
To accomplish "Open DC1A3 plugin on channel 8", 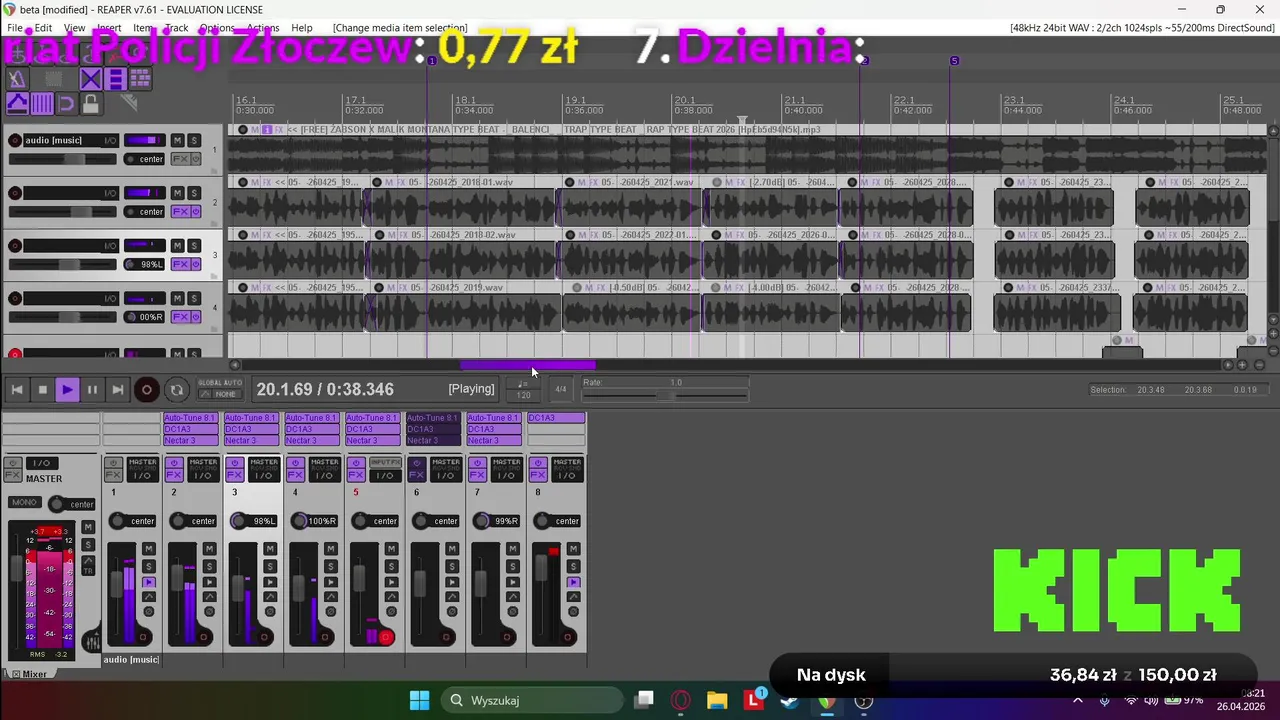I will [x=555, y=418].
